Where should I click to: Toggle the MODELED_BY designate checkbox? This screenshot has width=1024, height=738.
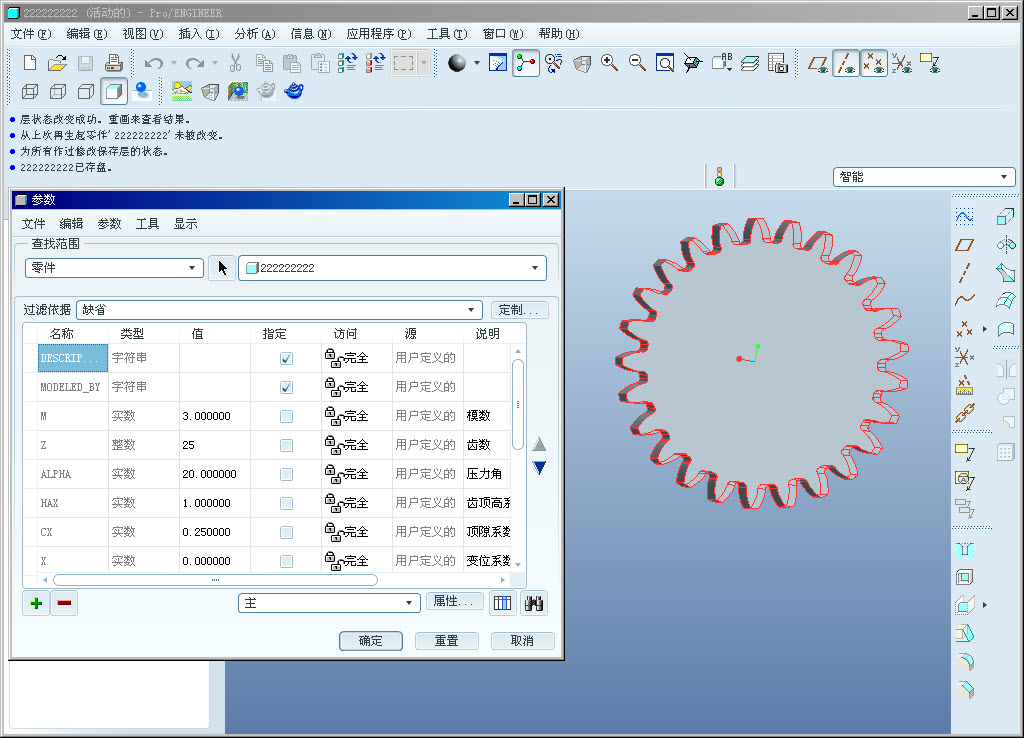286,387
